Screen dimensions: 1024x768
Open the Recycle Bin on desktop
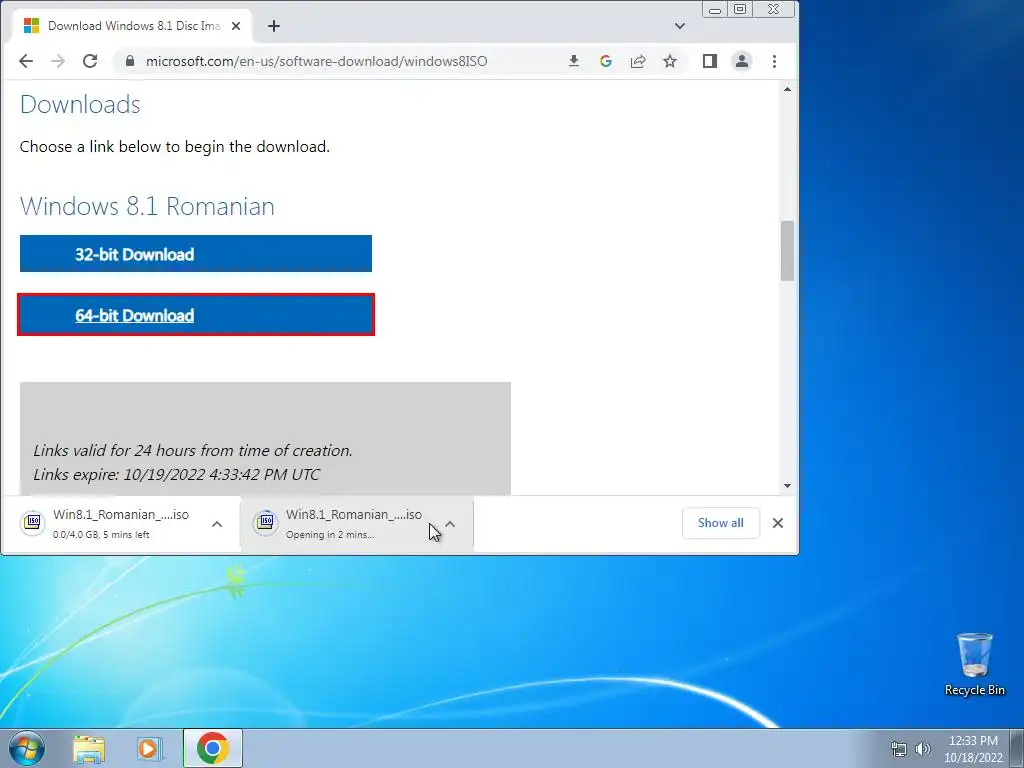coord(974,664)
